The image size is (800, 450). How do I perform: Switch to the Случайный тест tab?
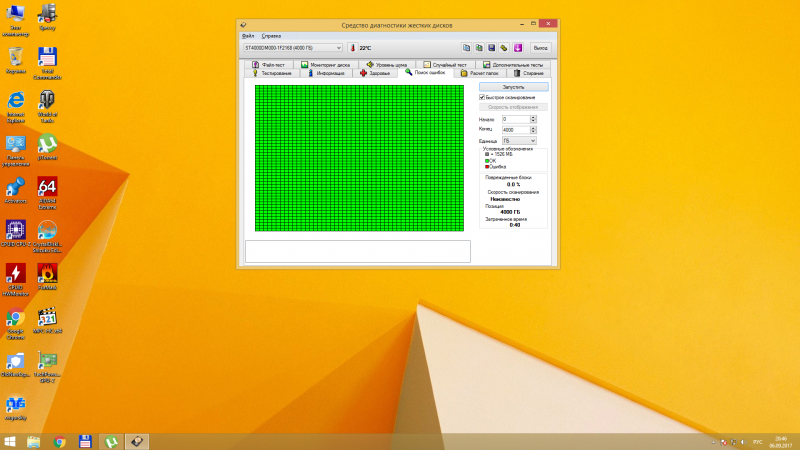tap(445, 65)
